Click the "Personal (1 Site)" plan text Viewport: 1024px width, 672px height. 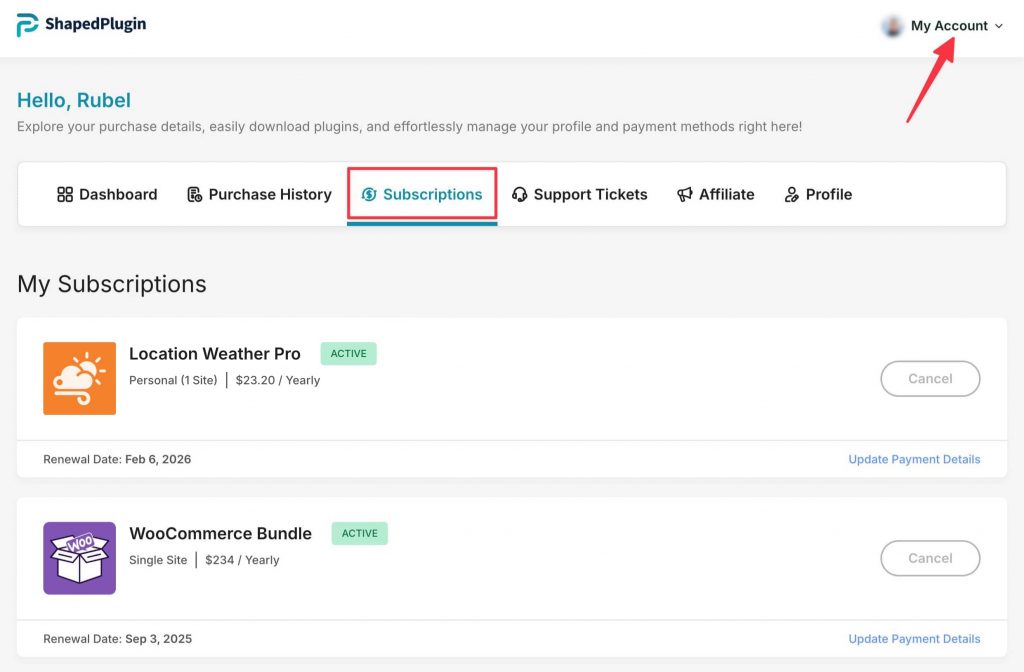[173, 380]
